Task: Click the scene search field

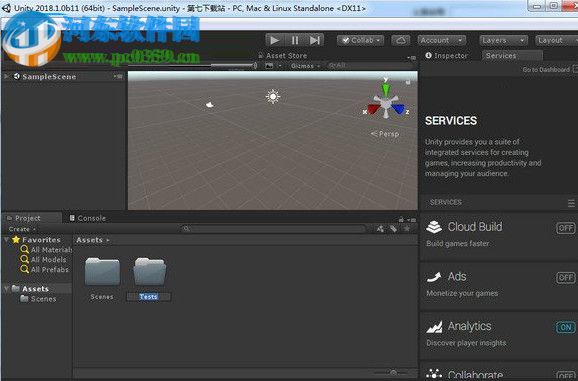Action: click(370, 66)
